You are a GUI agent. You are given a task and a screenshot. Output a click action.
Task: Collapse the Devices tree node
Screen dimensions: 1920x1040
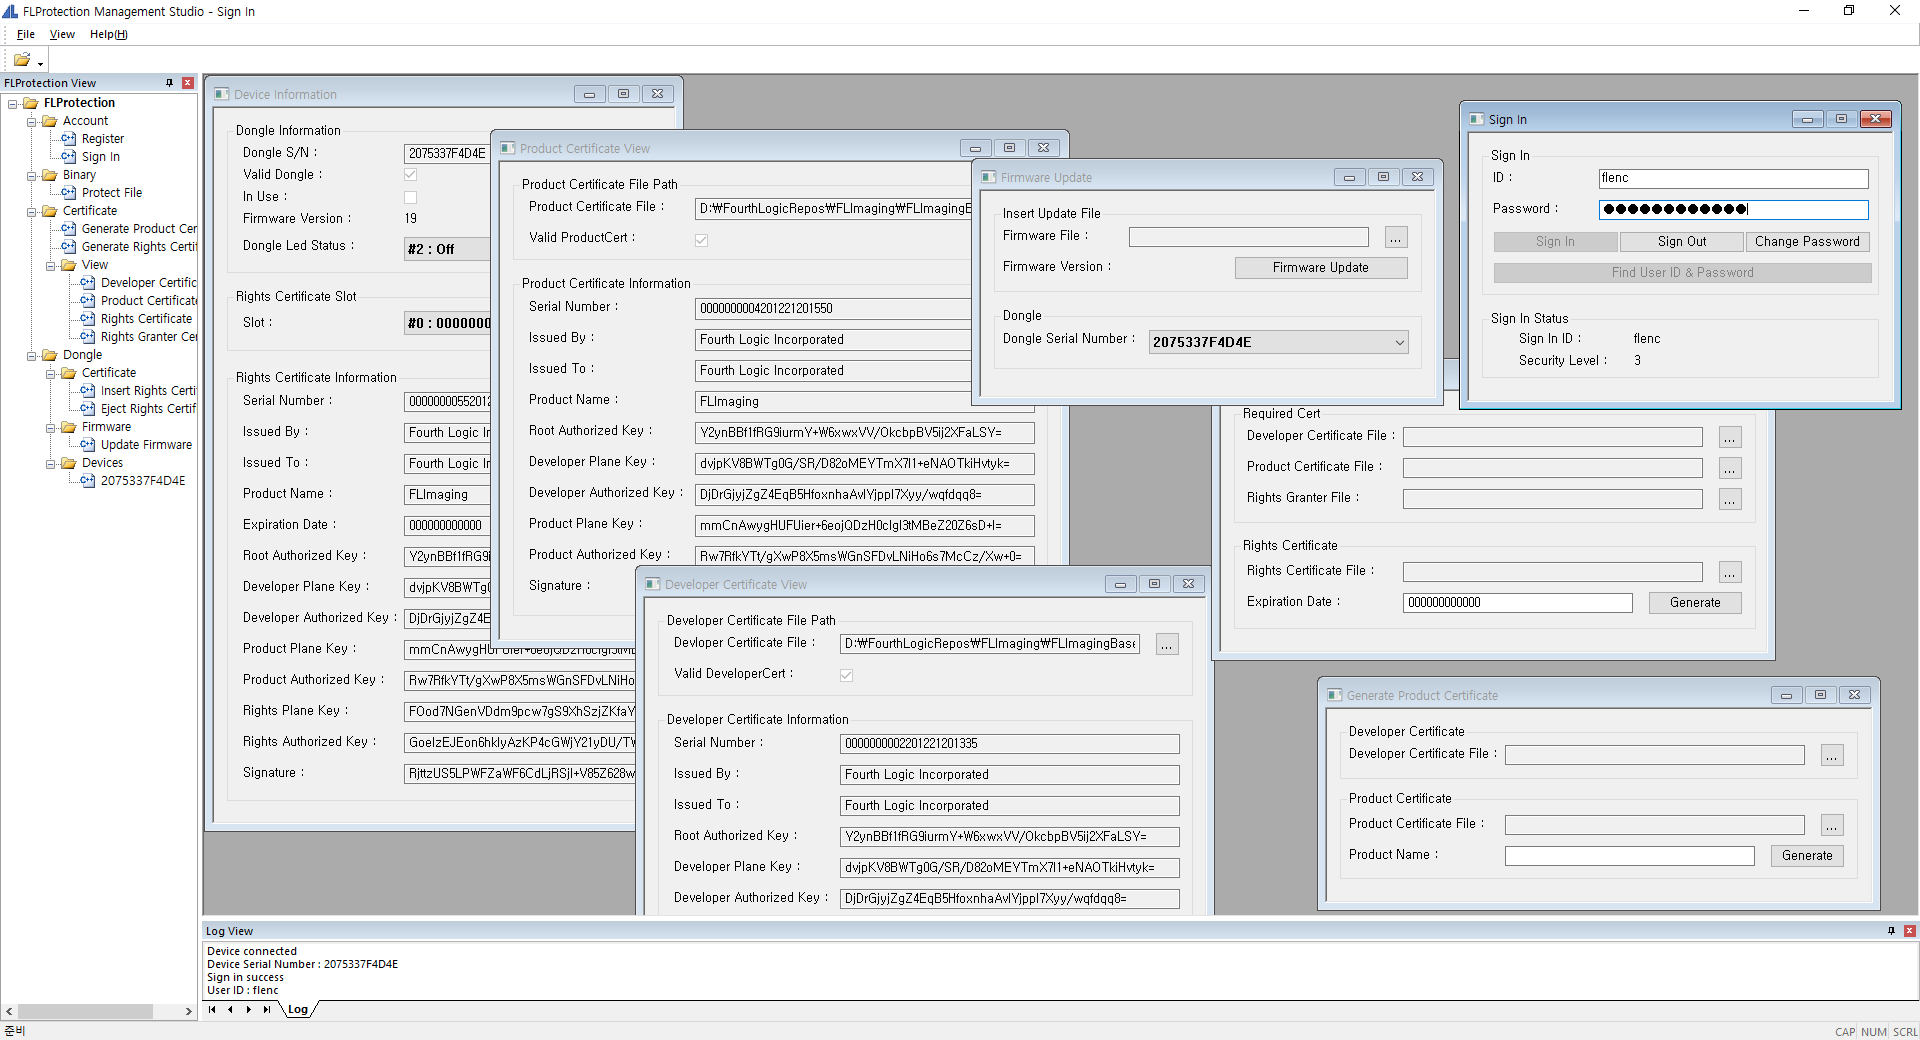click(x=50, y=463)
